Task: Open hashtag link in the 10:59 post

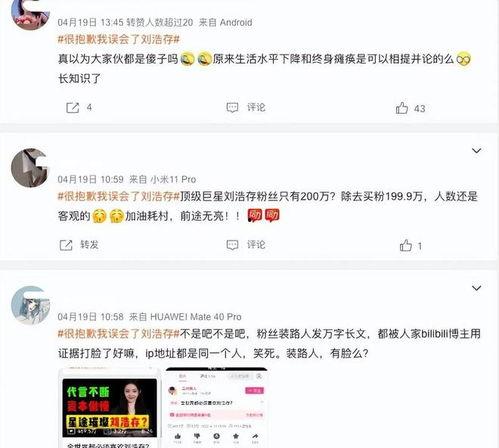Action: [119, 196]
